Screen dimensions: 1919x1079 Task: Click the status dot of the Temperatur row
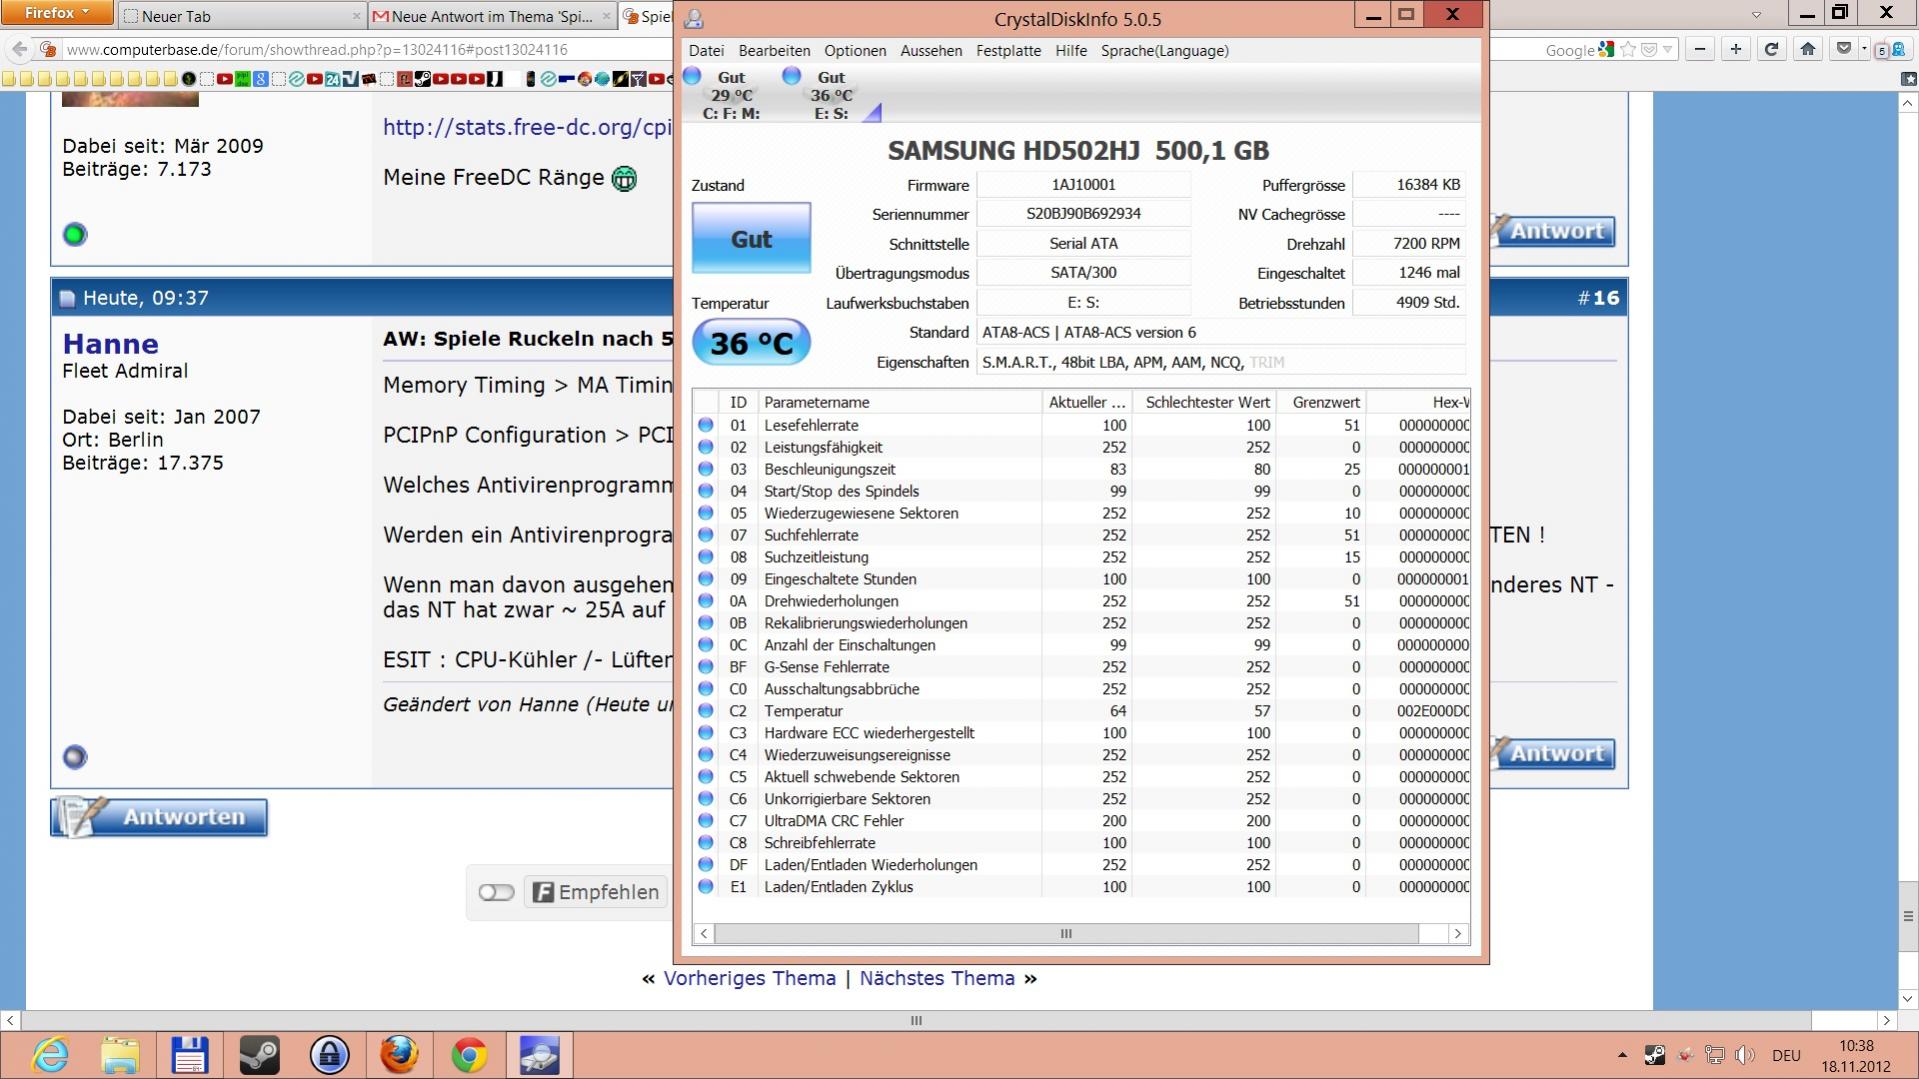[x=706, y=711]
